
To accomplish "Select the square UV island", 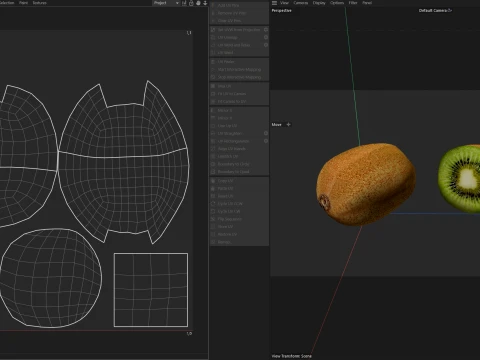I will (151, 290).
